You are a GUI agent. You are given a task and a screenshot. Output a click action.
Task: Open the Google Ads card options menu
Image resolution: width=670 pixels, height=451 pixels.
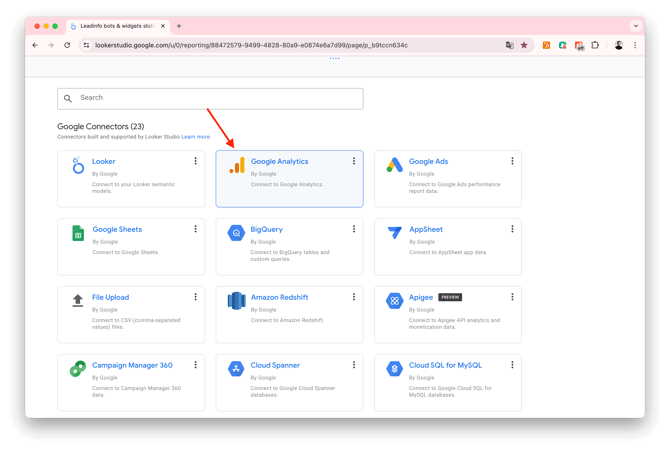tap(512, 161)
